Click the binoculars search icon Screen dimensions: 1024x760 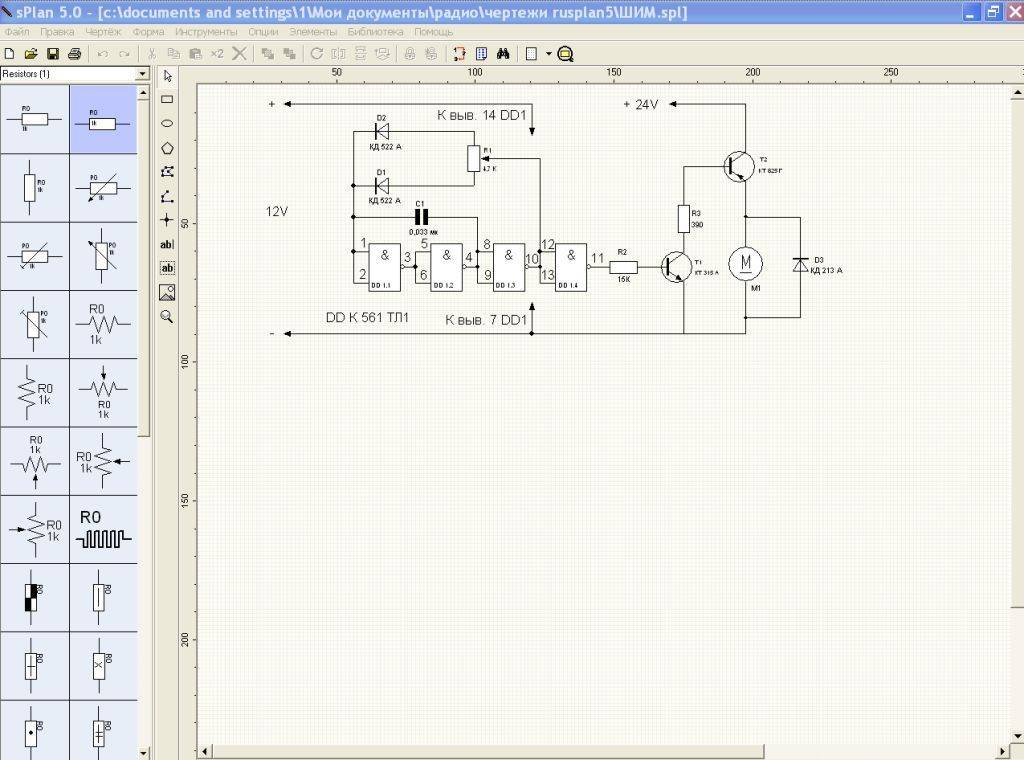(504, 53)
